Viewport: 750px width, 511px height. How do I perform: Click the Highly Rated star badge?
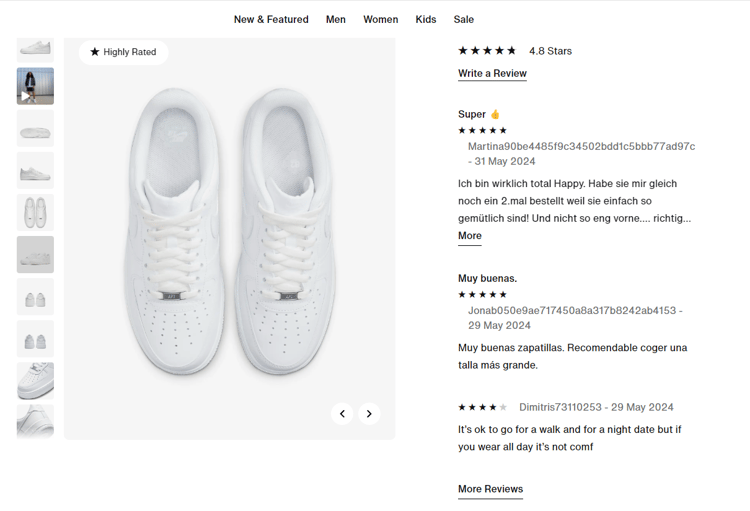(x=123, y=52)
